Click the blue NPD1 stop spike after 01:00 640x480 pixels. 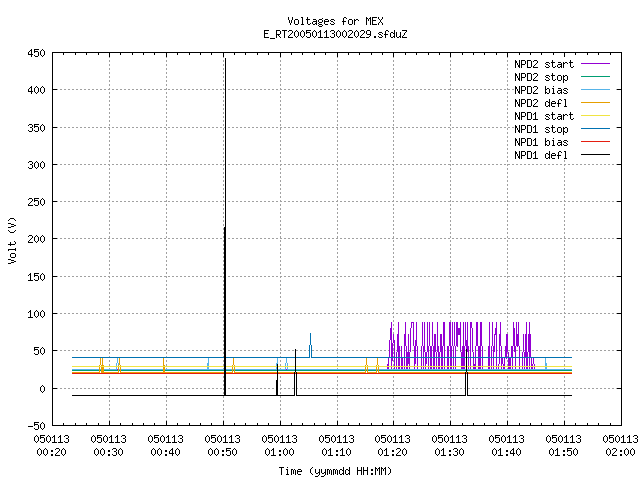point(310,345)
